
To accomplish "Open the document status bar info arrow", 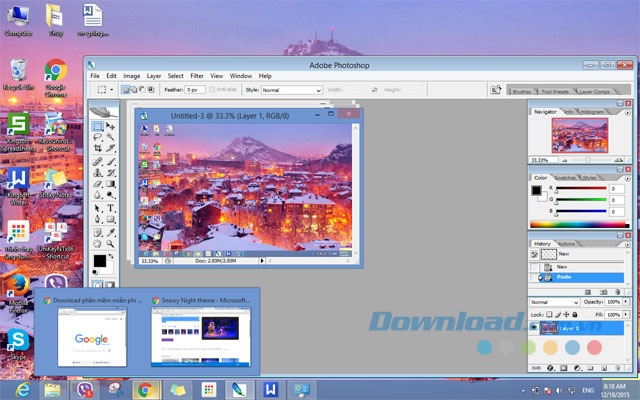I will pos(262,260).
